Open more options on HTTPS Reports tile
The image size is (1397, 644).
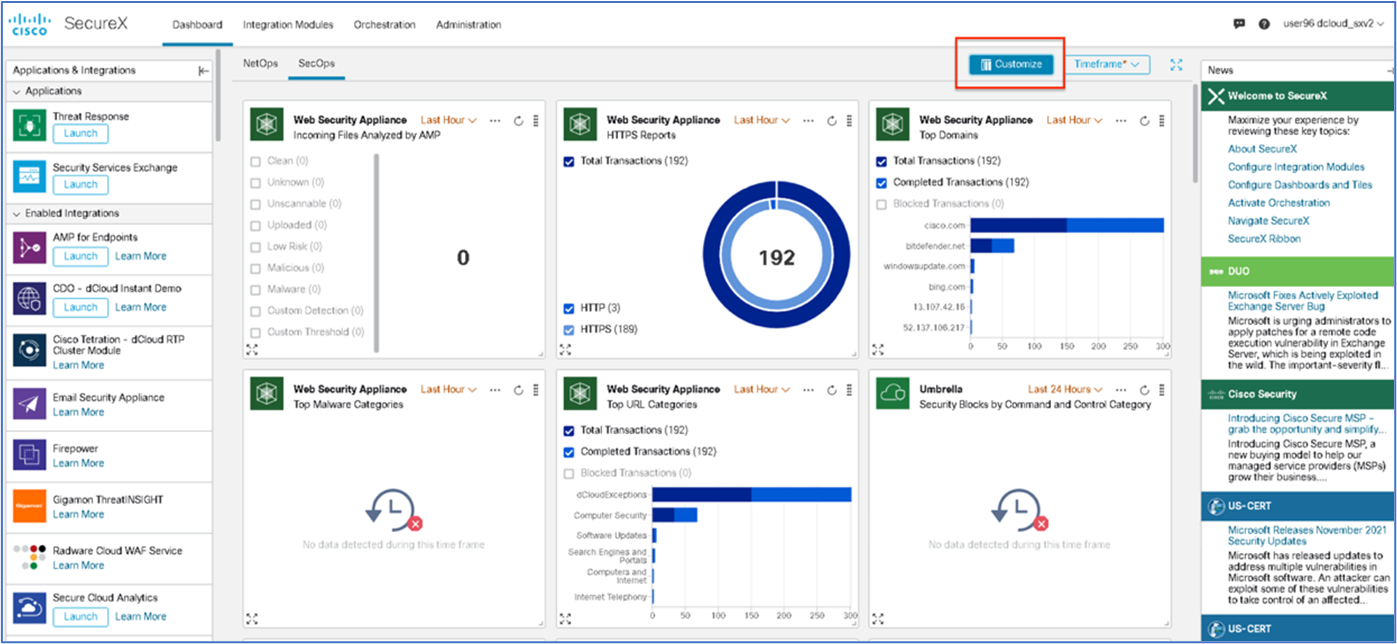pos(809,121)
